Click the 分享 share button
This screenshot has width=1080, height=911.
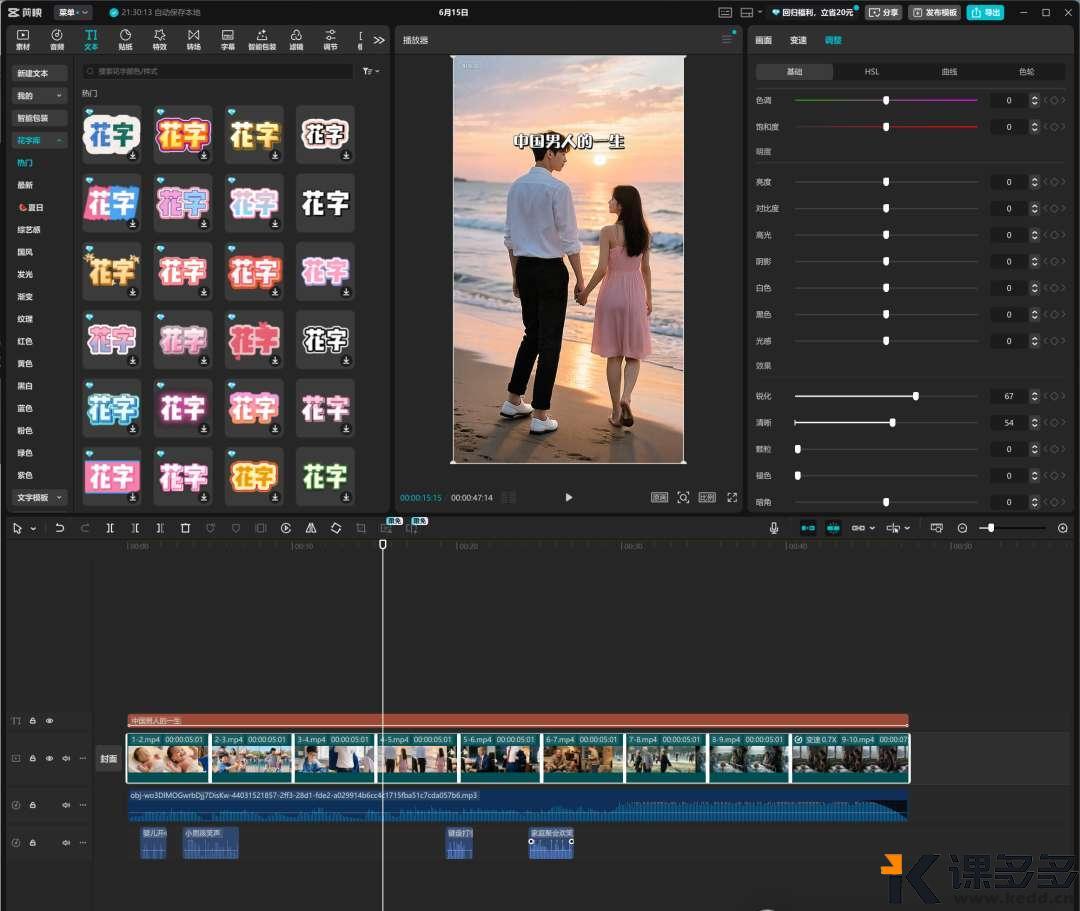coord(884,12)
